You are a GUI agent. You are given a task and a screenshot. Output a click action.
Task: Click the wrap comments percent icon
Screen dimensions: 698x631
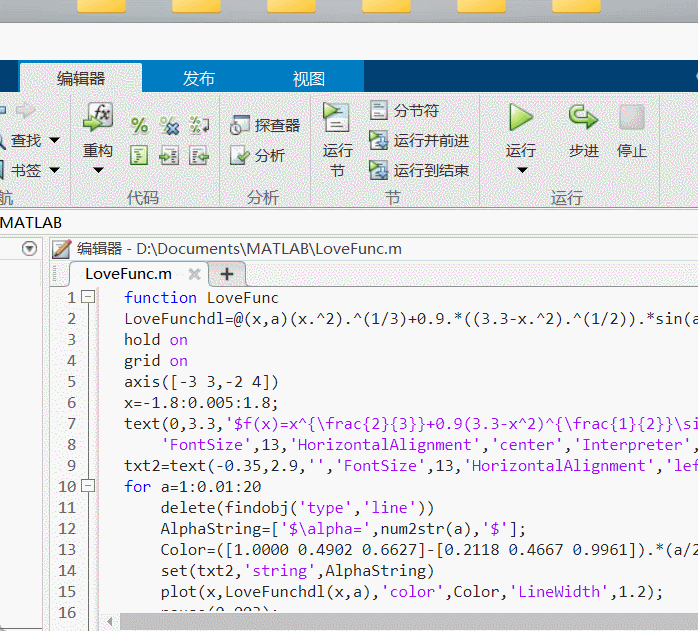coord(199,126)
